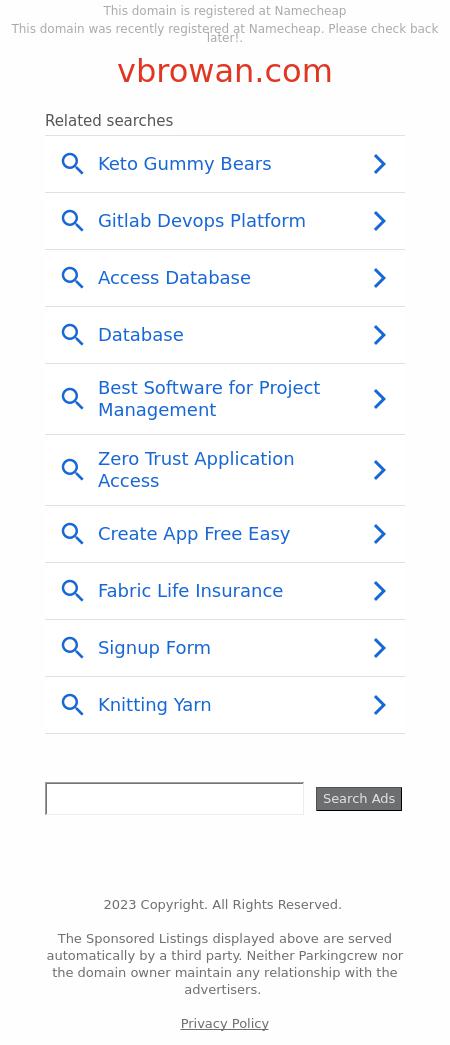The image size is (450, 1045).
Task: Click chevron arrow on Knitting Yarn row
Action: point(379,704)
